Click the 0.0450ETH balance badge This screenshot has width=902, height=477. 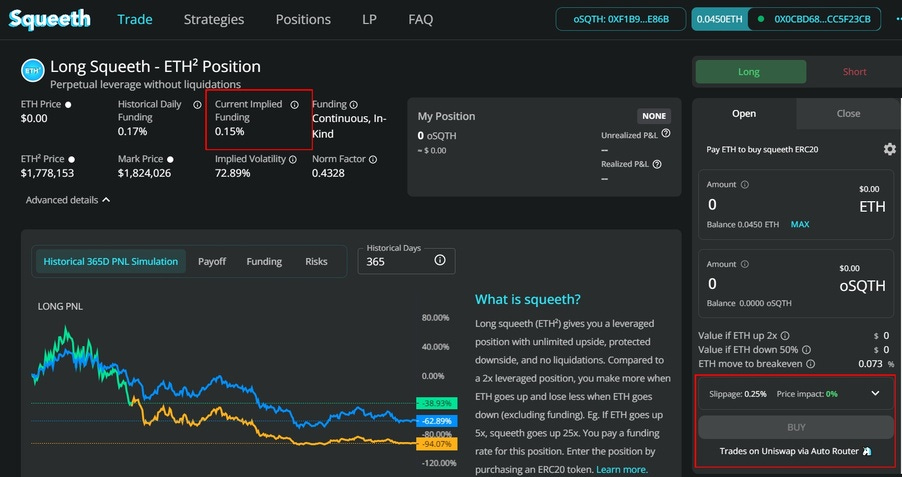tap(720, 19)
